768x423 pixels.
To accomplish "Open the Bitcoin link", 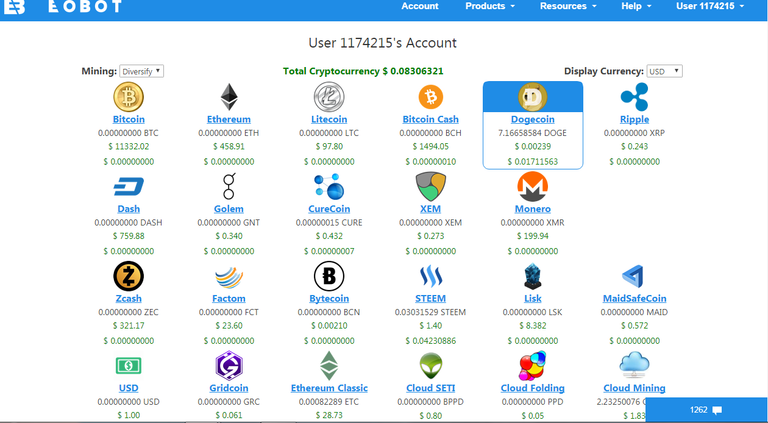I will pos(128,119).
